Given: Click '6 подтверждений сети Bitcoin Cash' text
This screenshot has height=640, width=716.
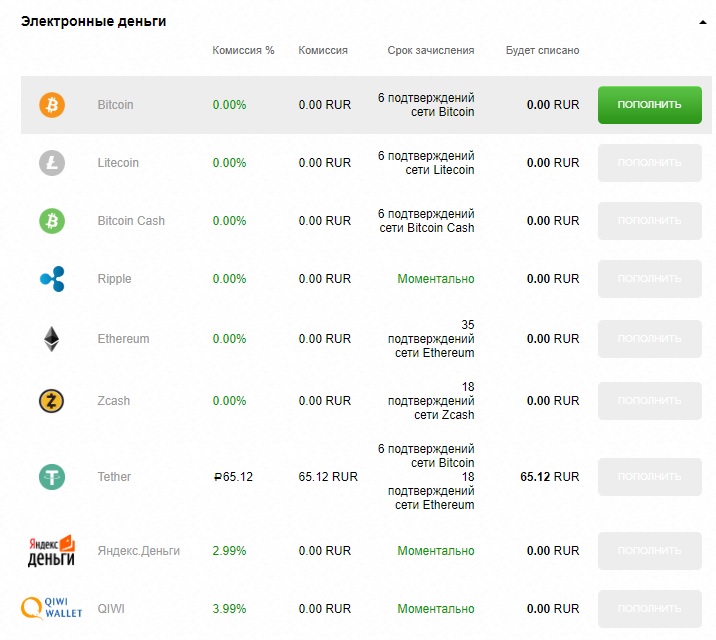Looking at the screenshot, I should (426, 221).
